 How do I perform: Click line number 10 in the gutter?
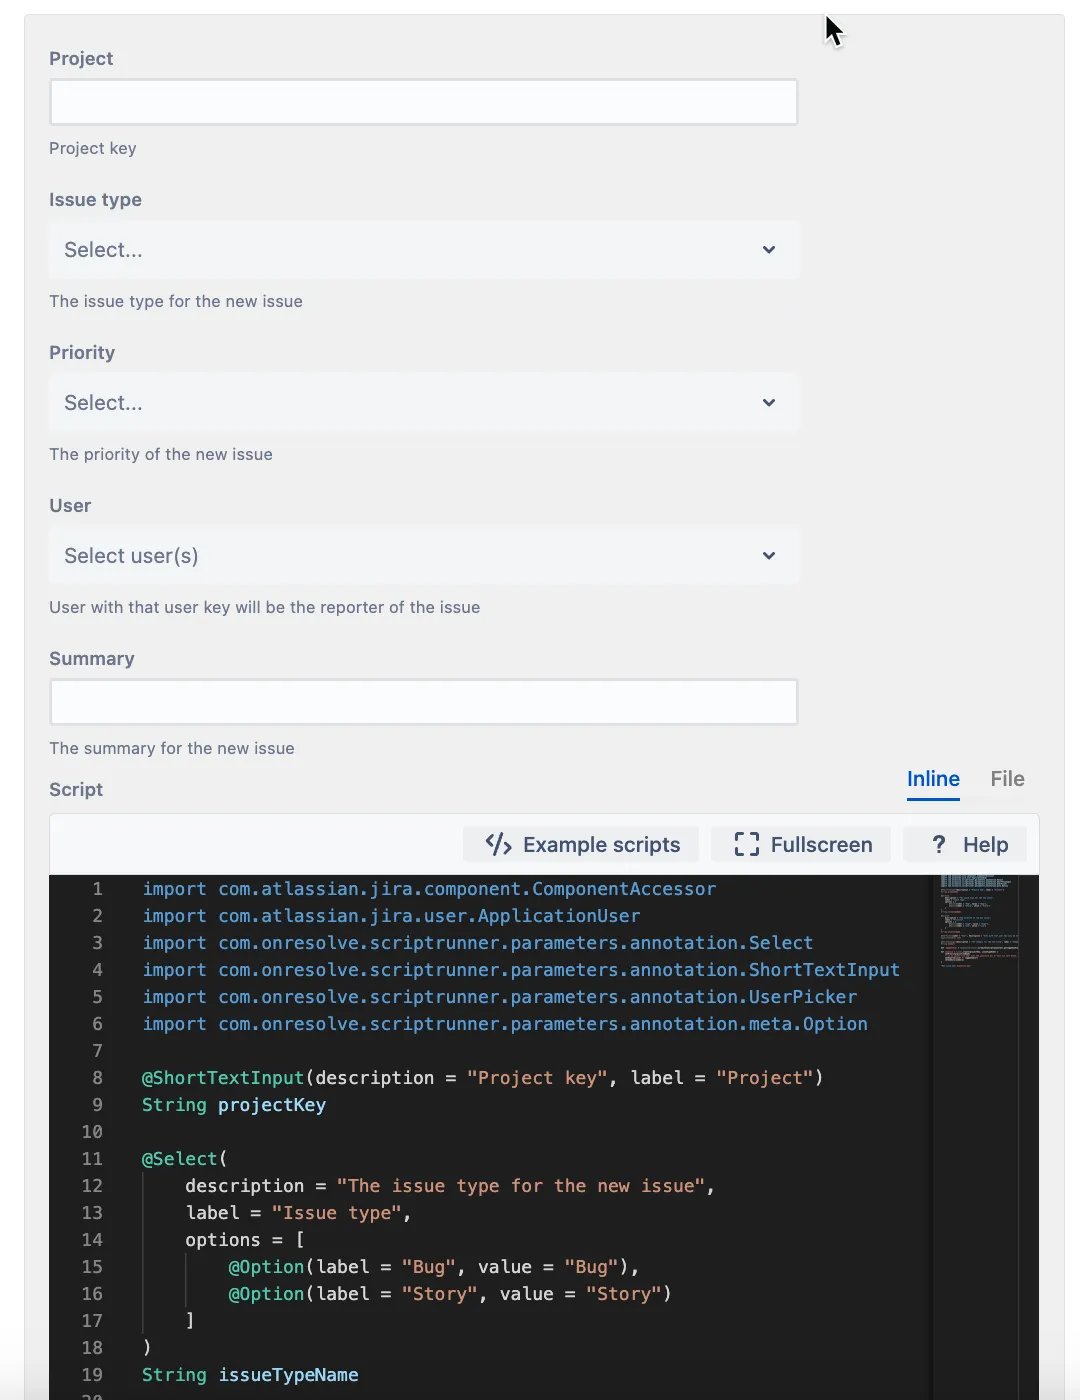92,1132
